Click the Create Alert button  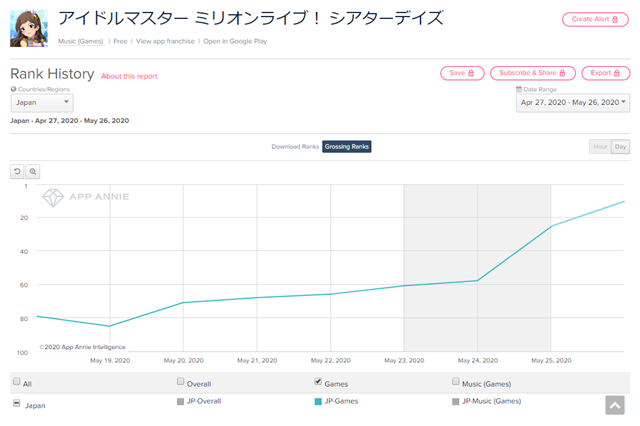(x=595, y=19)
